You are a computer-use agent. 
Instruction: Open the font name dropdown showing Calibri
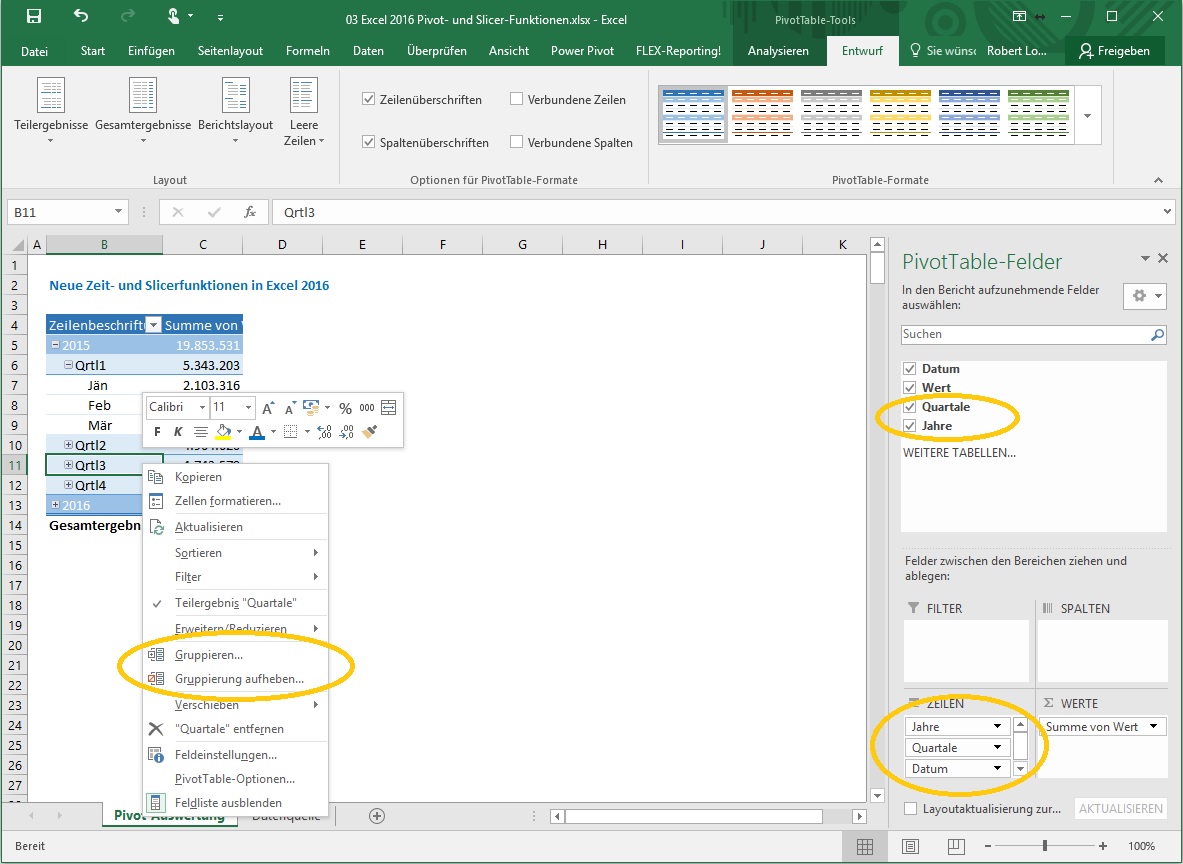[202, 408]
